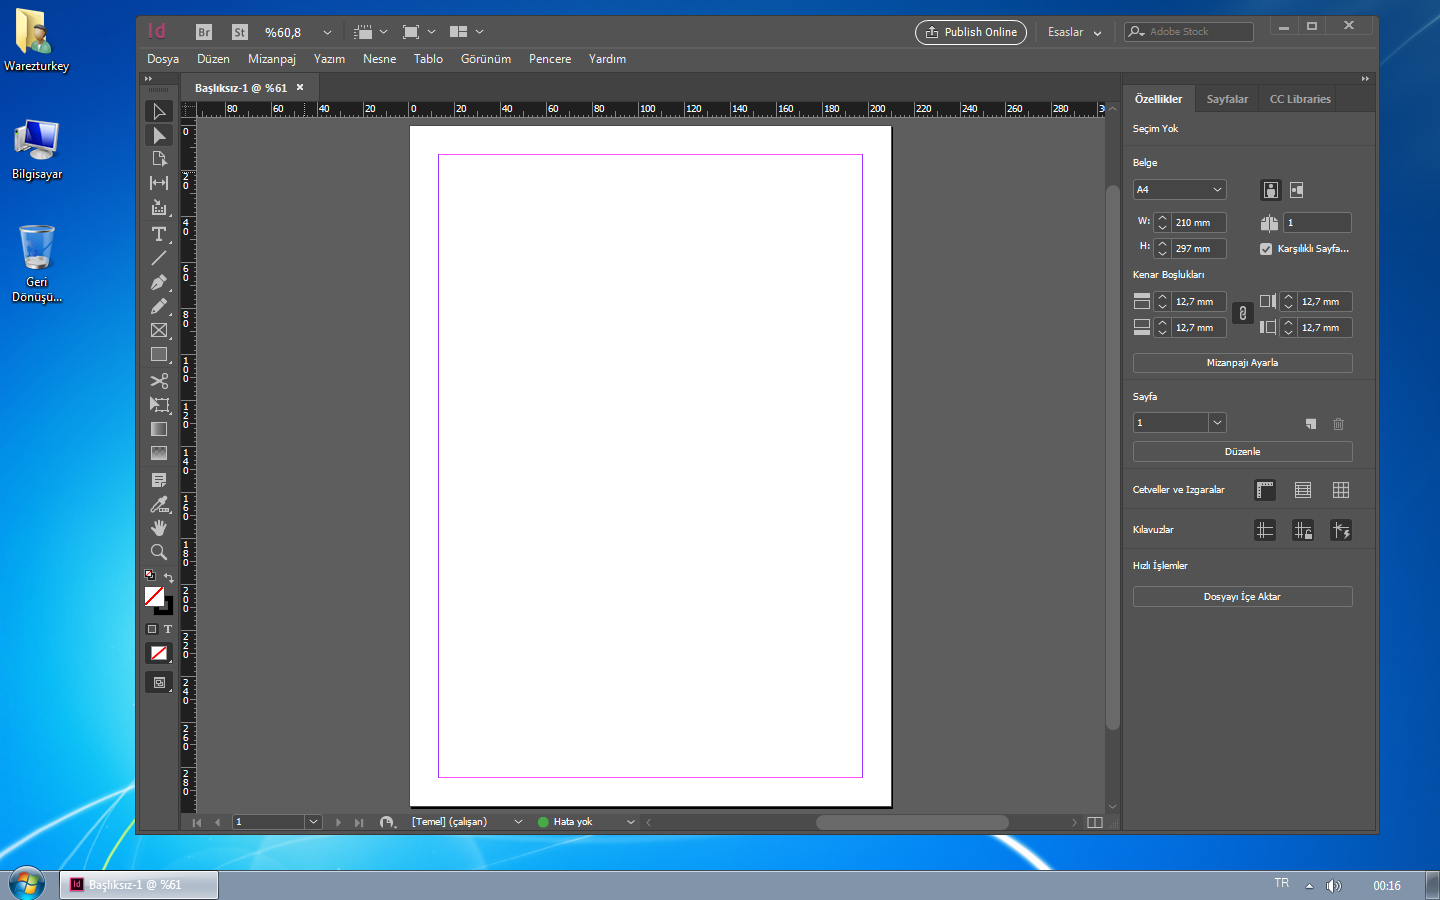Select the Pen tool
The height and width of the screenshot is (900, 1440).
coord(158,283)
